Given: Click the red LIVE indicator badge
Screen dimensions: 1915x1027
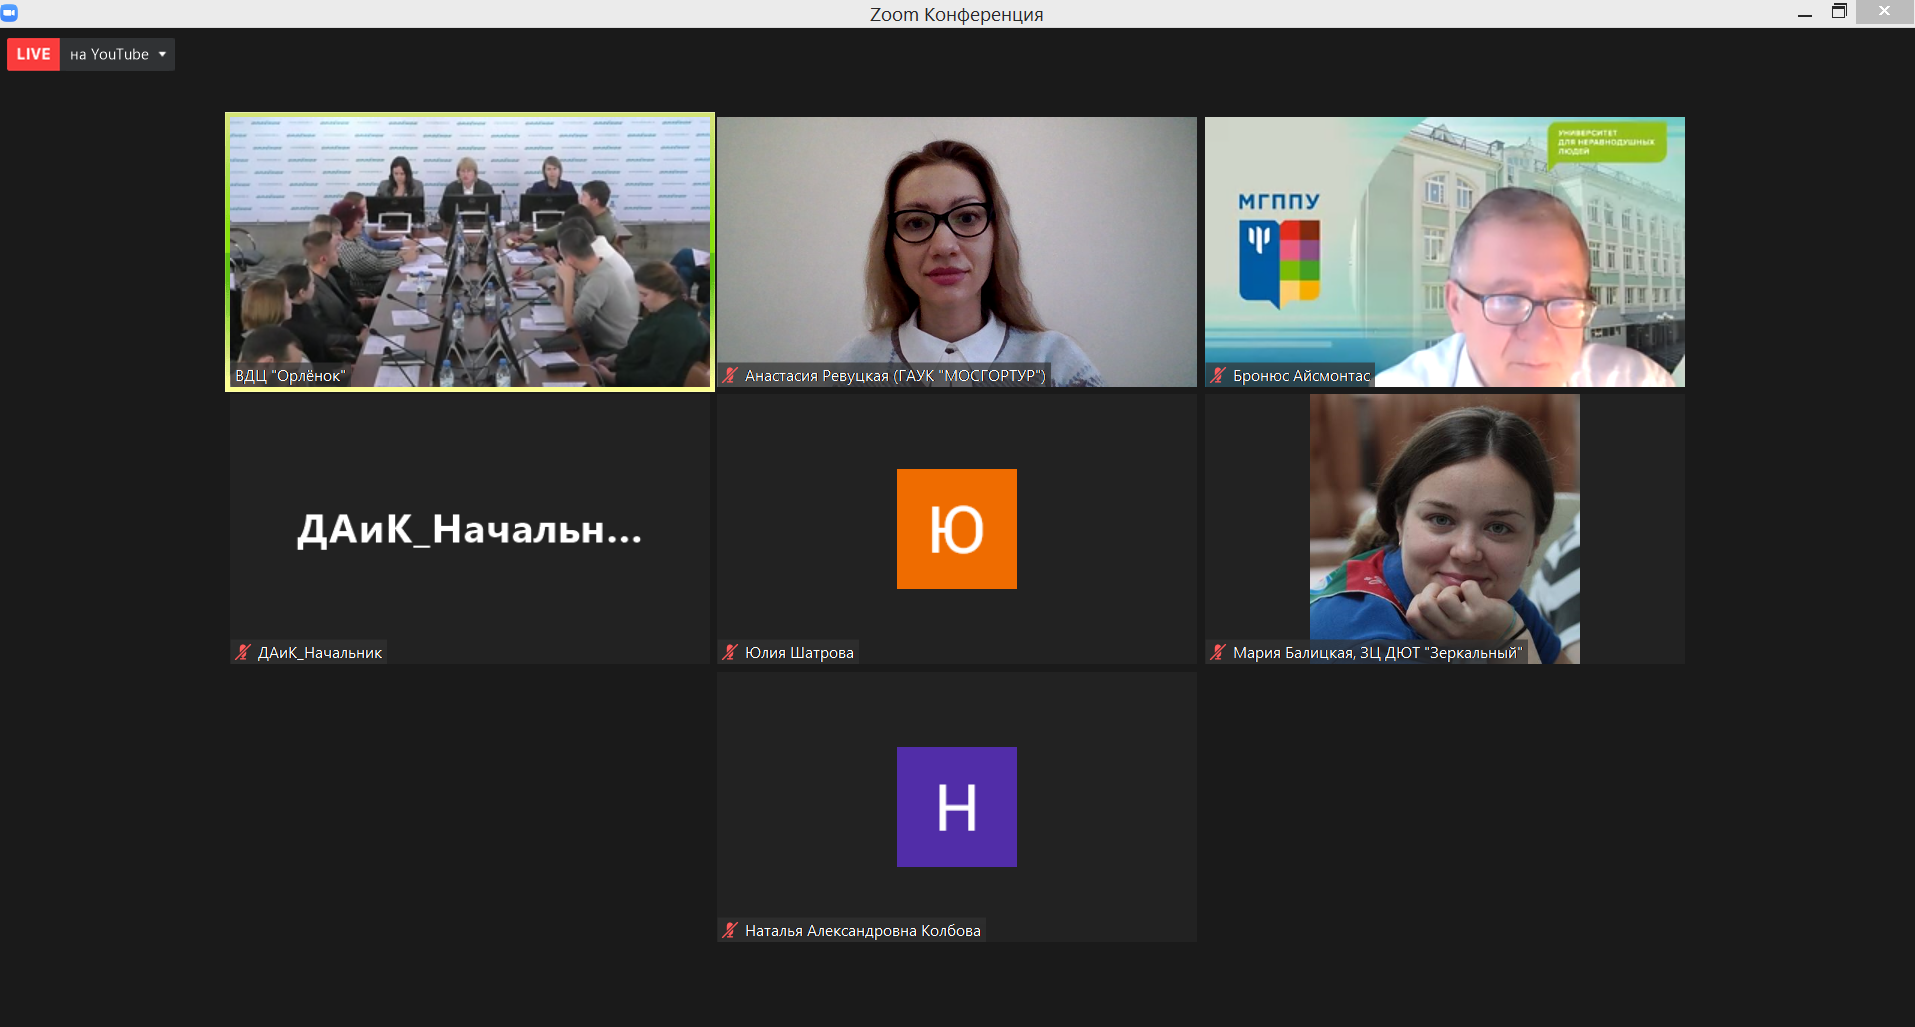Looking at the screenshot, I should pyautogui.click(x=33, y=54).
